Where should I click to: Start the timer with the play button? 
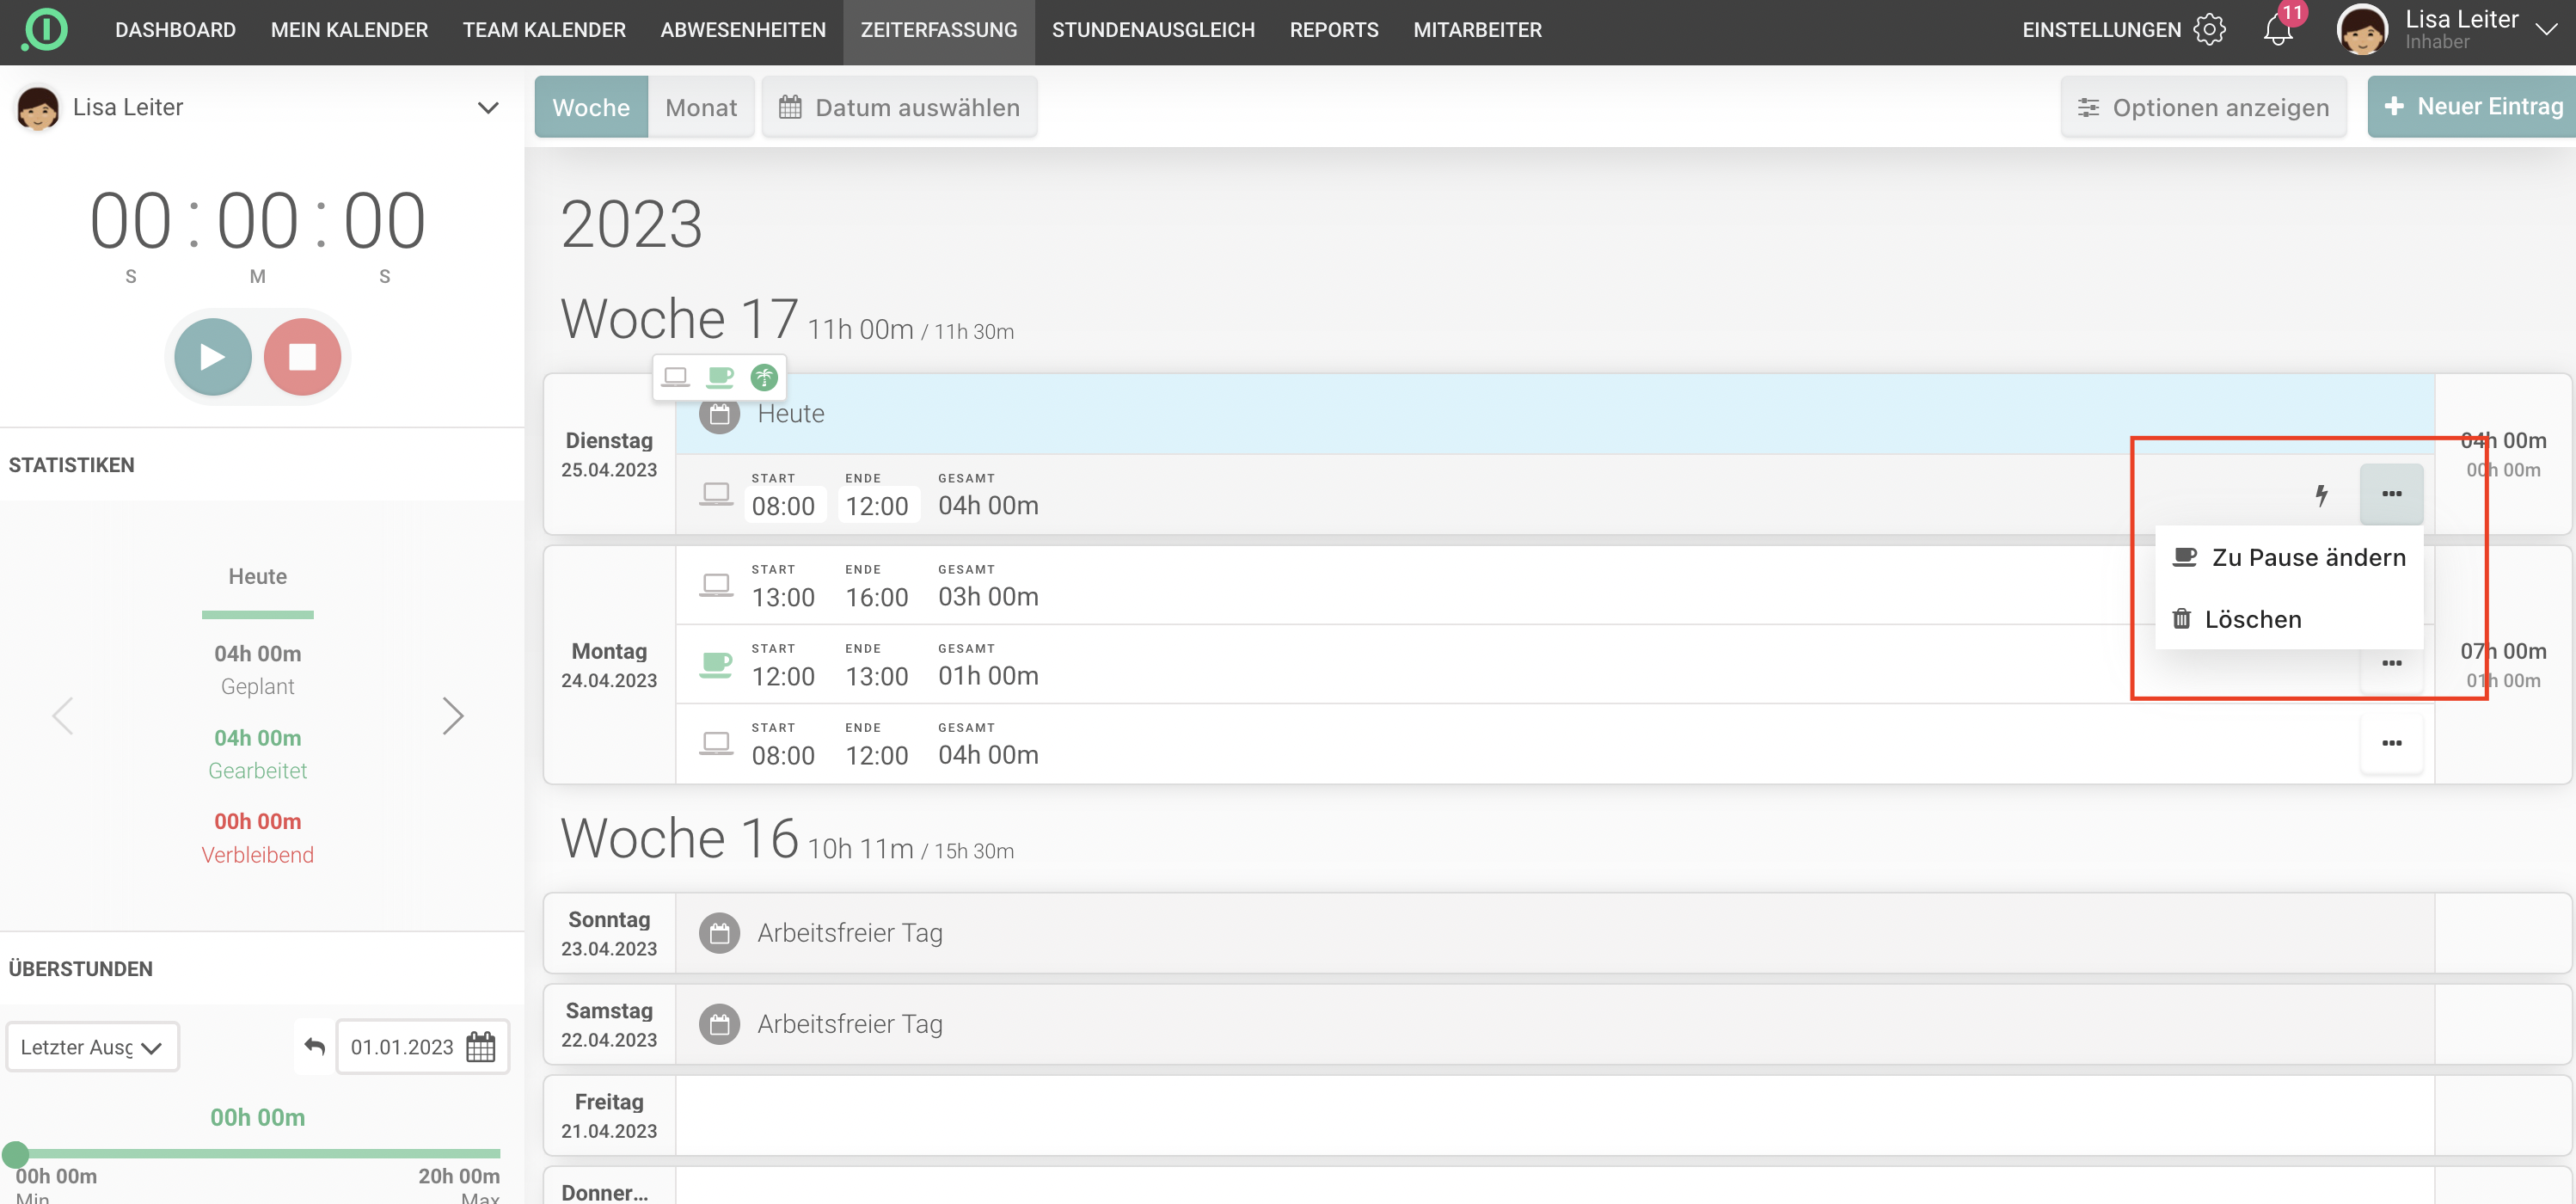point(212,357)
